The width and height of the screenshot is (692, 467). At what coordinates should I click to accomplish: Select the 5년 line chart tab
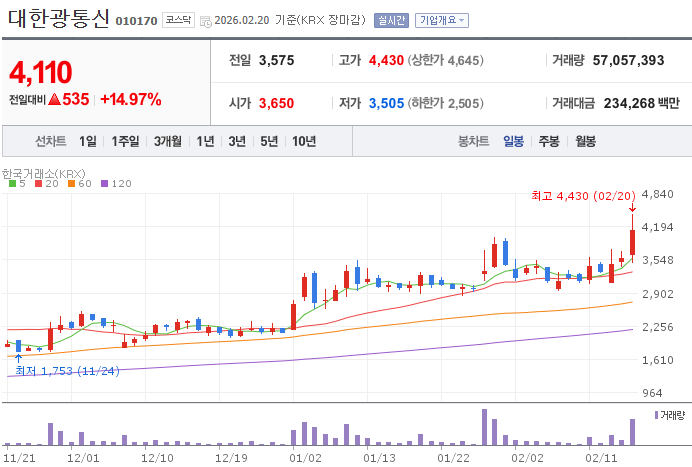(269, 141)
